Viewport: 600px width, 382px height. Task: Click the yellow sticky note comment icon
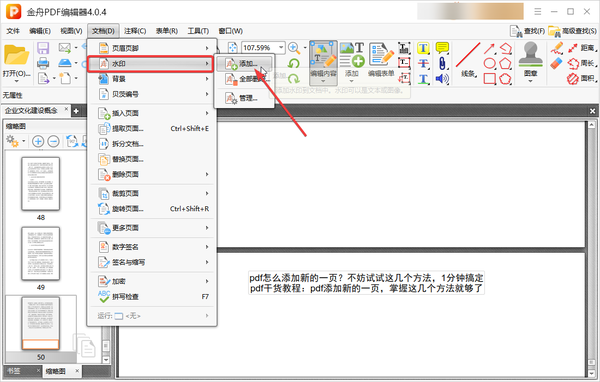[442, 48]
